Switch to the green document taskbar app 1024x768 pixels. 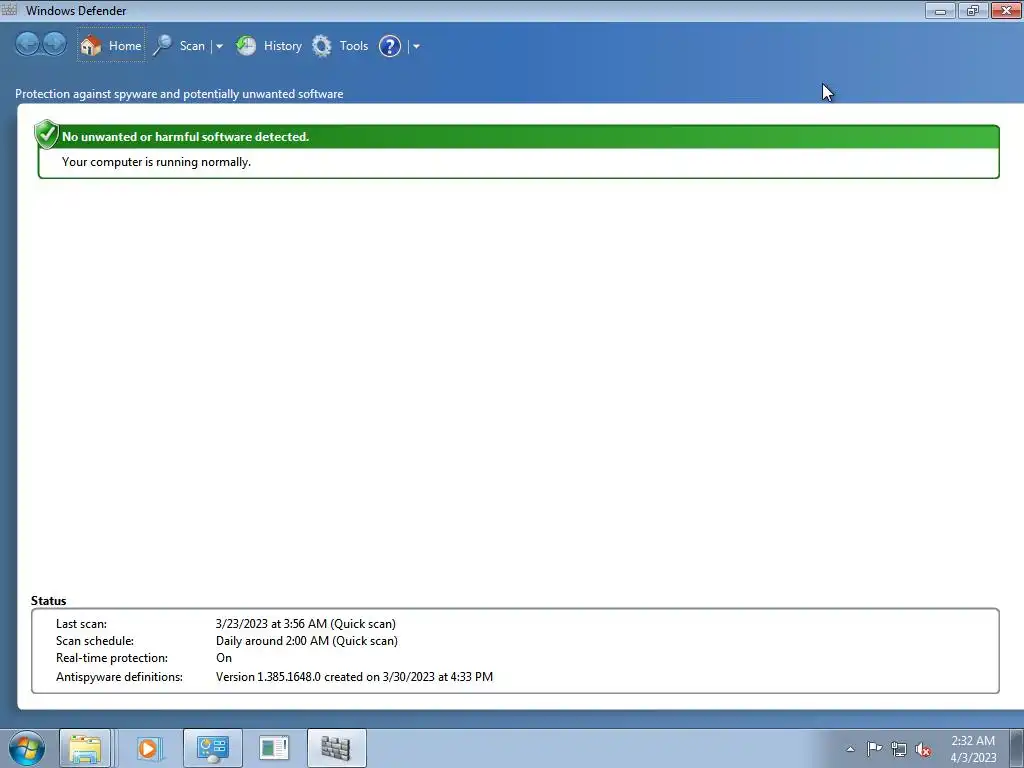coord(274,748)
